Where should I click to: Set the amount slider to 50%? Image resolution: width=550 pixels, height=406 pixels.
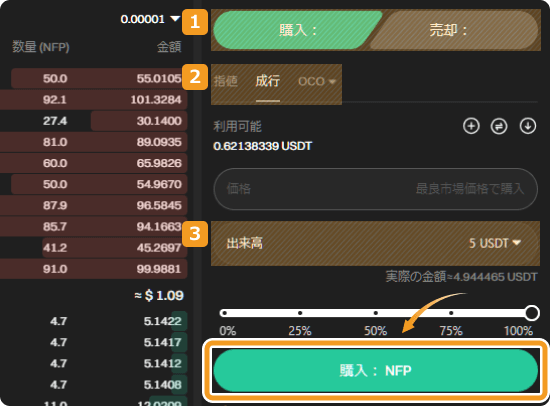click(x=376, y=313)
